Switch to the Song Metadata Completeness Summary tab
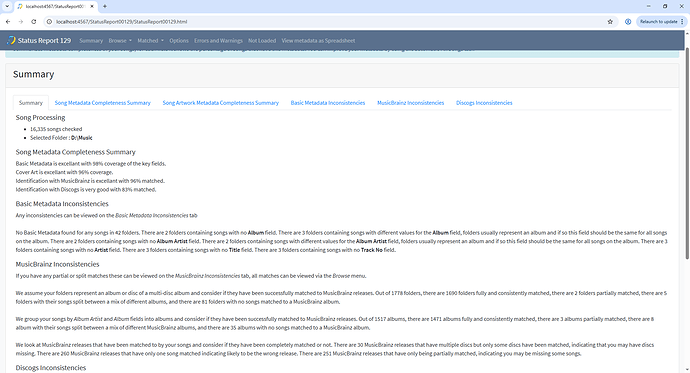The height and width of the screenshot is (373, 690). tap(103, 103)
